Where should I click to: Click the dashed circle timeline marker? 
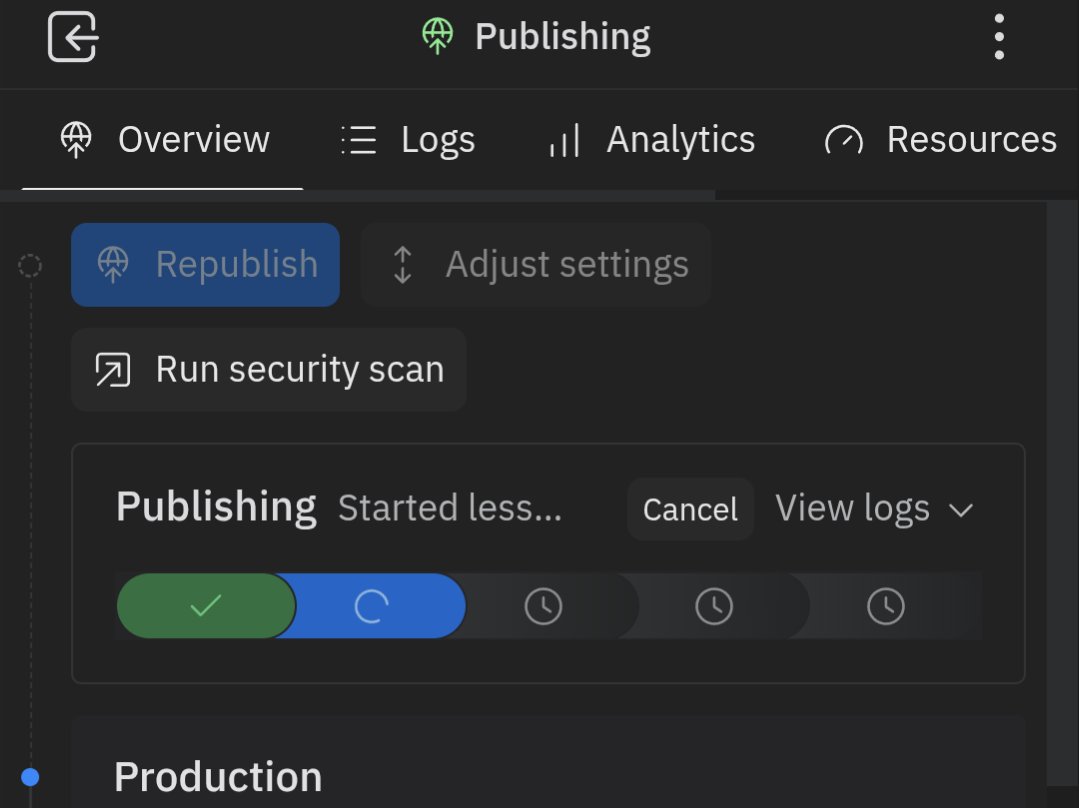tap(30, 265)
